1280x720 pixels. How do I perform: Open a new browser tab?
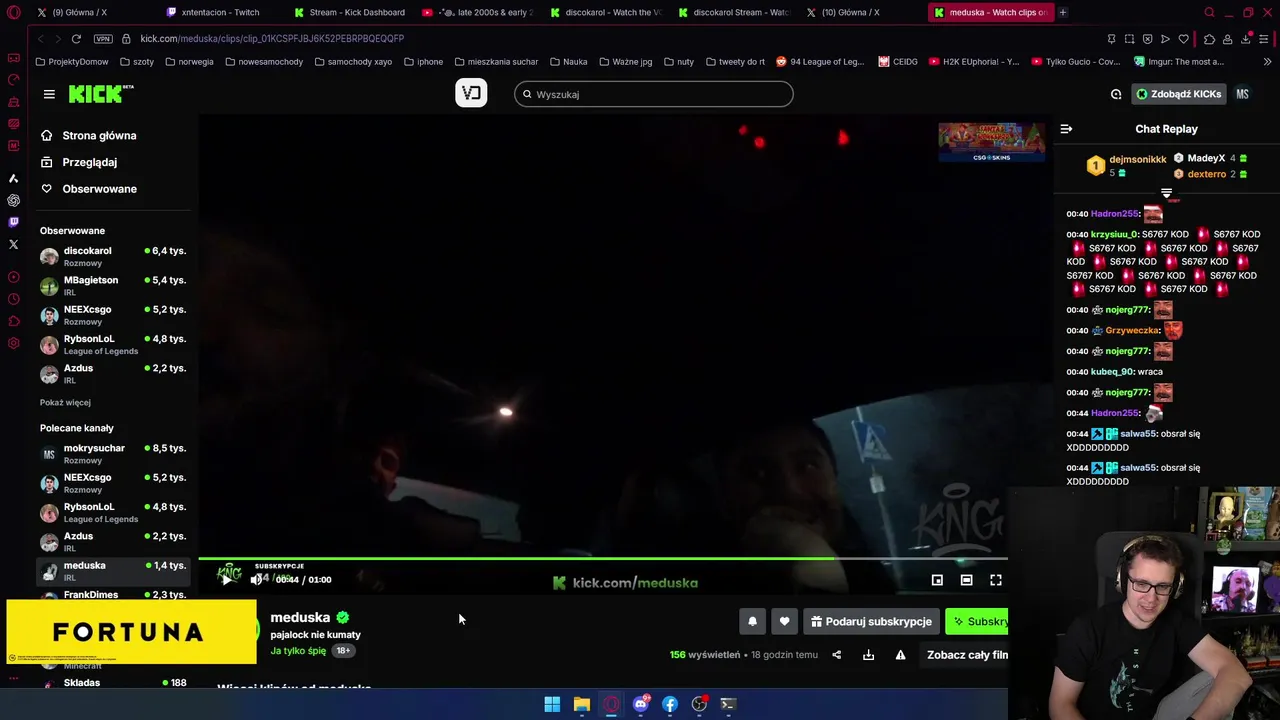pos(1062,12)
